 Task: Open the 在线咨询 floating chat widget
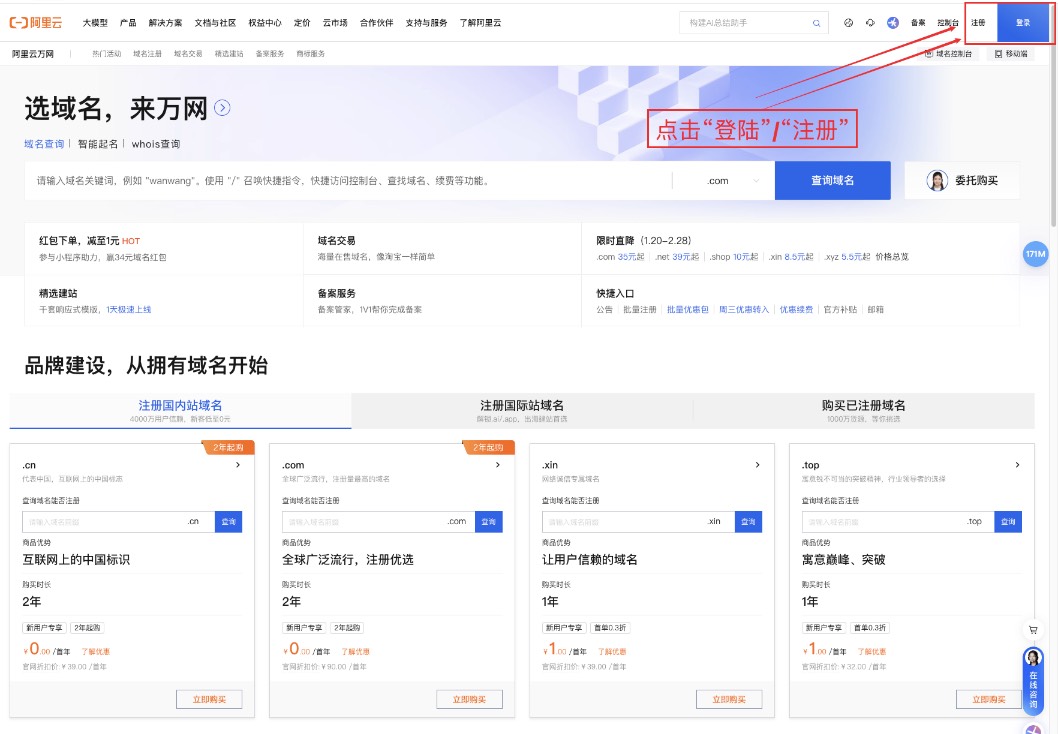pos(1033,680)
